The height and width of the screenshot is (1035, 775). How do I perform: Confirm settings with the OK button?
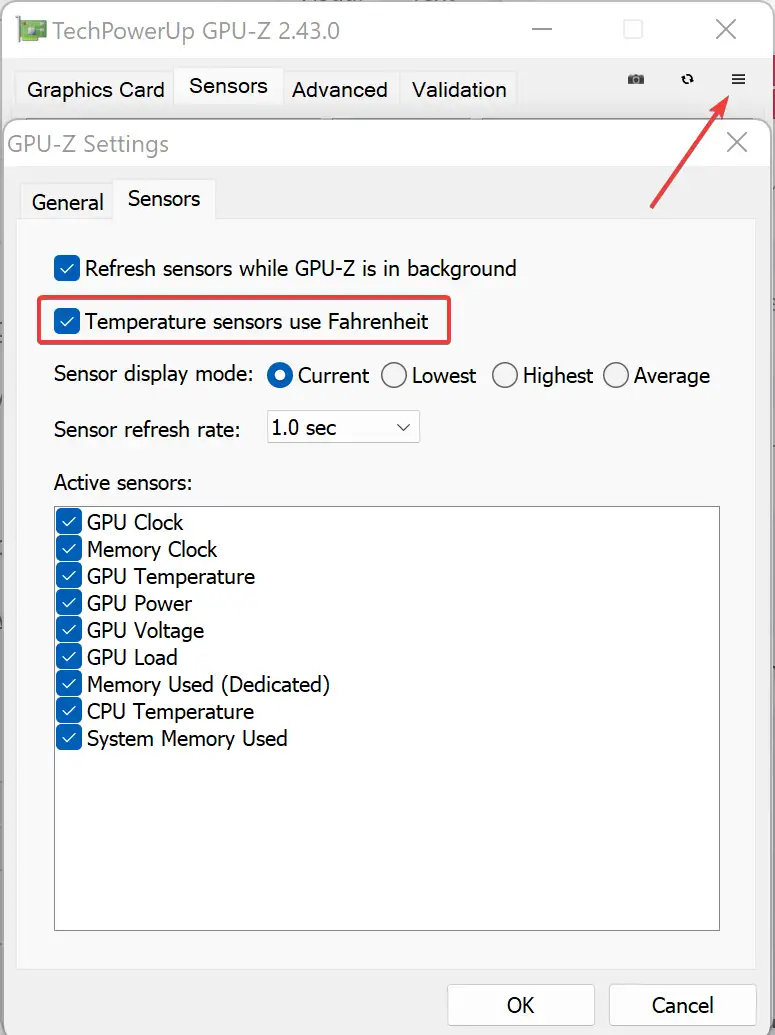tap(520, 1005)
